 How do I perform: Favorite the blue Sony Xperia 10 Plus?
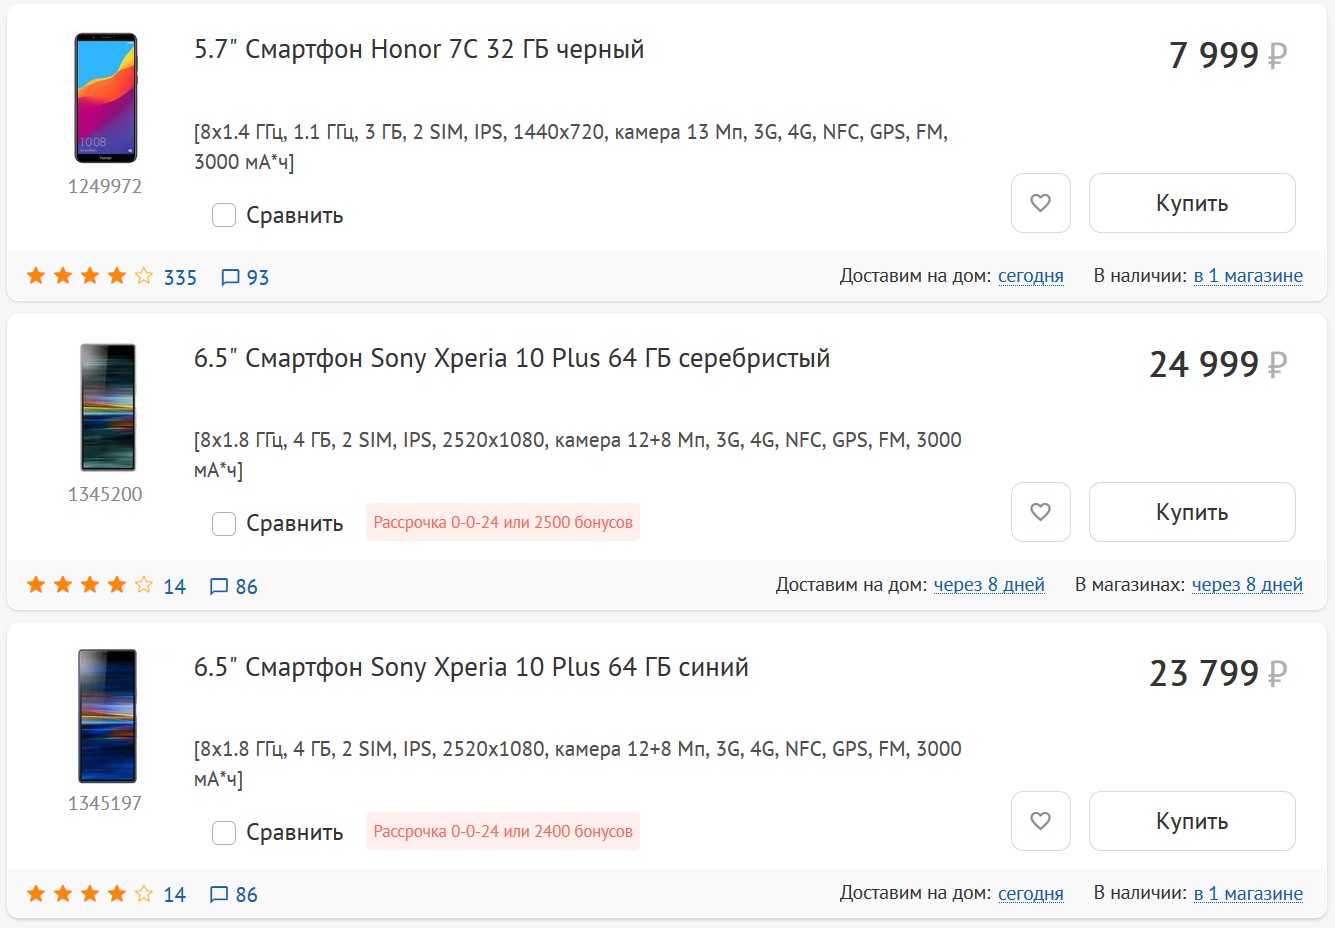tap(1041, 821)
